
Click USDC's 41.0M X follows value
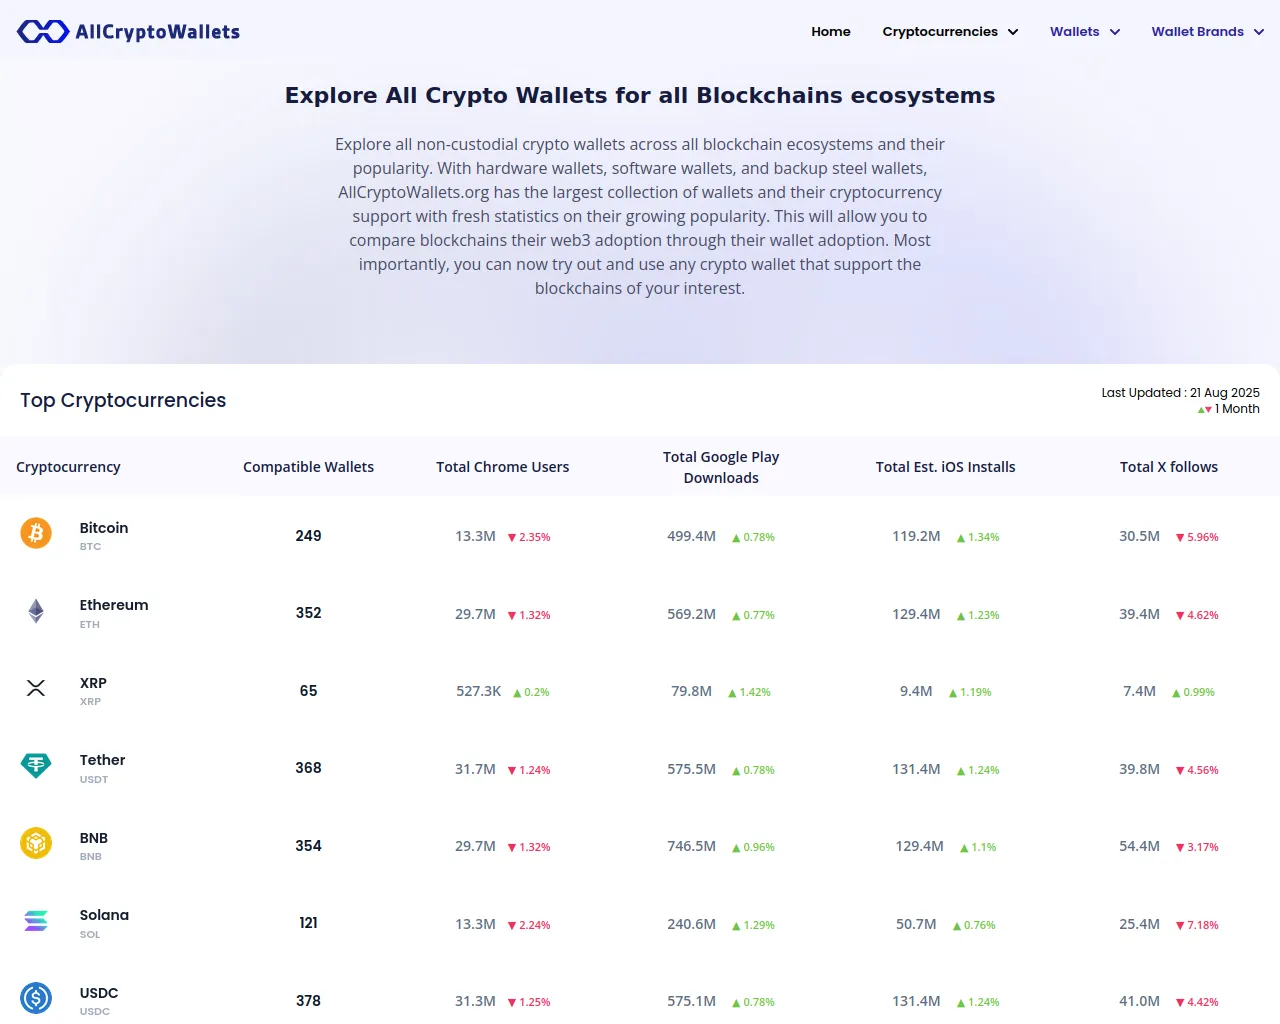pos(1139,1001)
